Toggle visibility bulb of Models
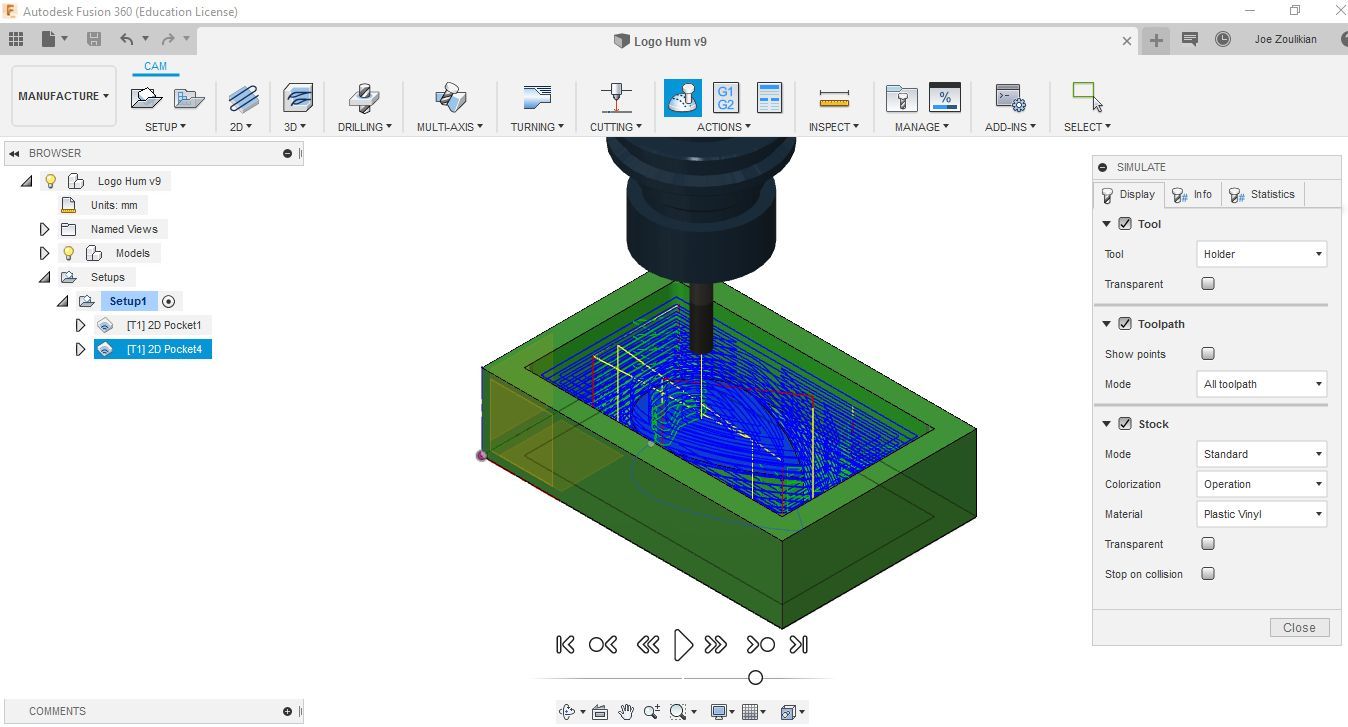The height and width of the screenshot is (727, 1348). [69, 253]
